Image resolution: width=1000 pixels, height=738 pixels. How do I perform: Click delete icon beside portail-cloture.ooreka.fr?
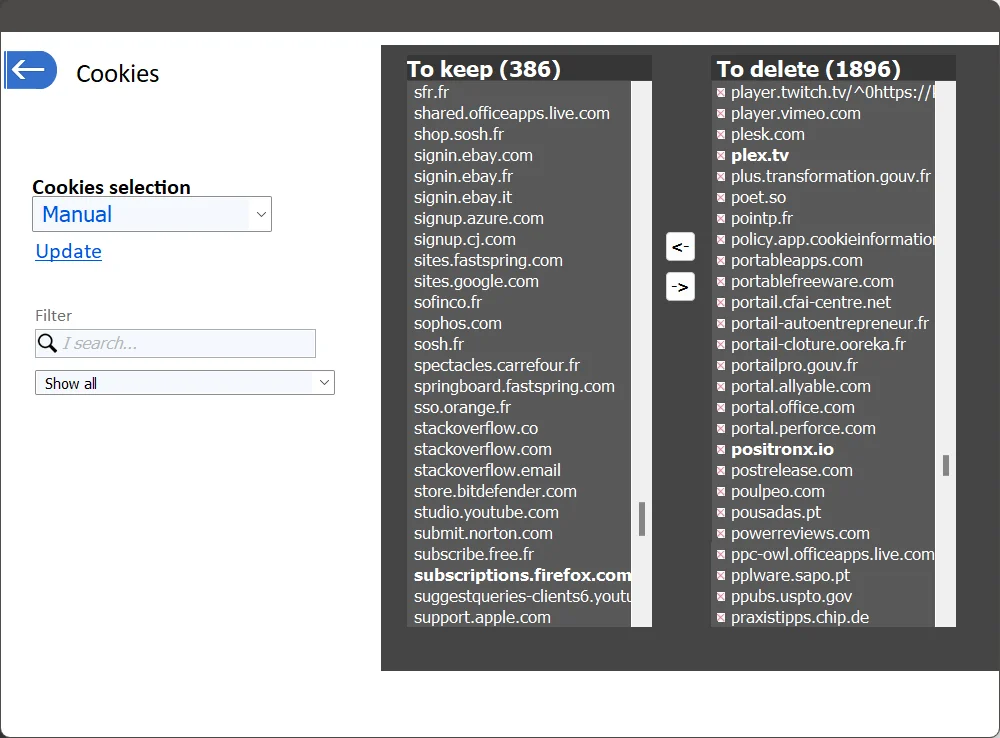point(721,345)
